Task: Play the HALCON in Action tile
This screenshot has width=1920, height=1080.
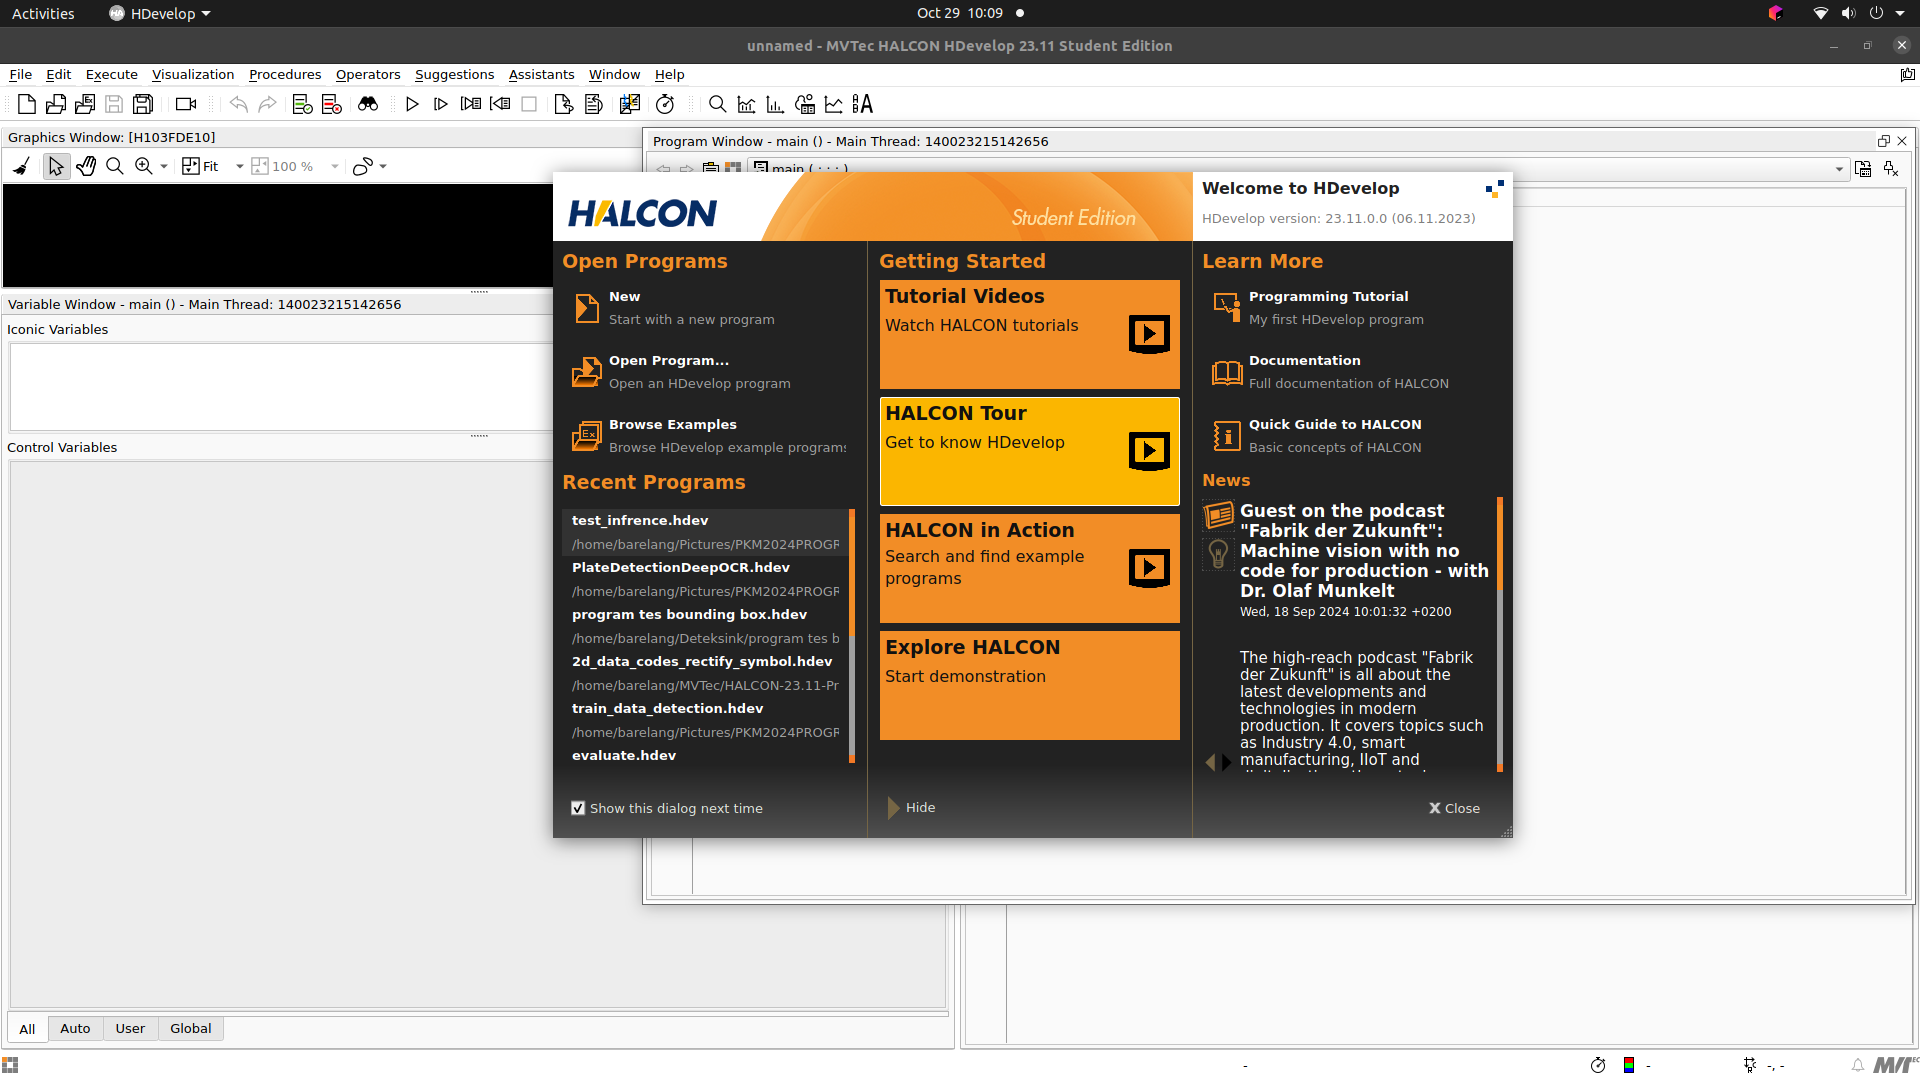Action: (x=1149, y=568)
